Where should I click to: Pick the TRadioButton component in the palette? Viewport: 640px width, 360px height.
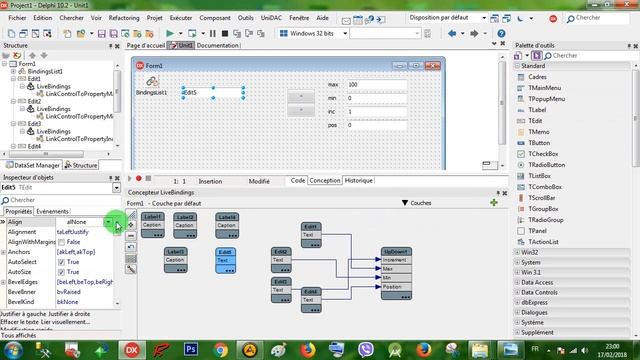(547, 165)
